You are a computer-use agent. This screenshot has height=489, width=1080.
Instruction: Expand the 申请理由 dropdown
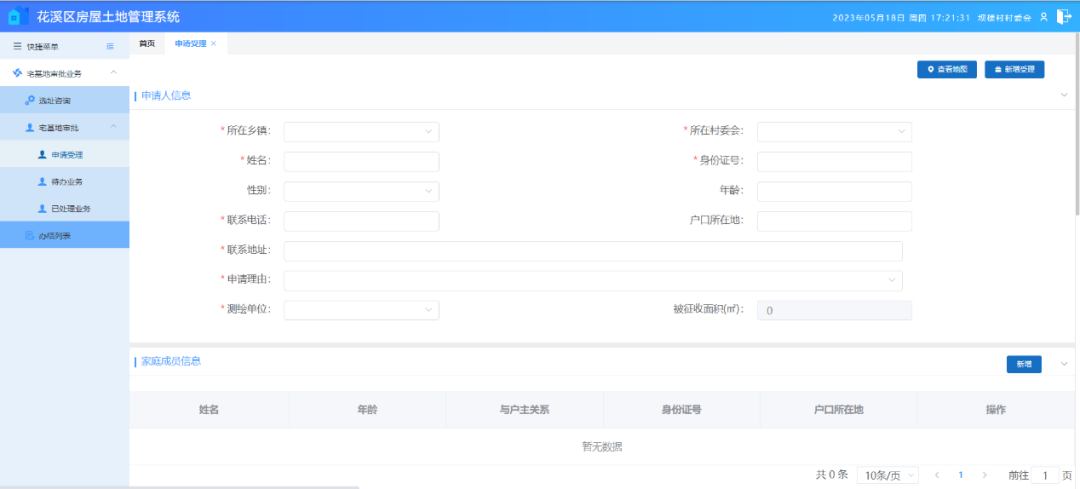593,281
